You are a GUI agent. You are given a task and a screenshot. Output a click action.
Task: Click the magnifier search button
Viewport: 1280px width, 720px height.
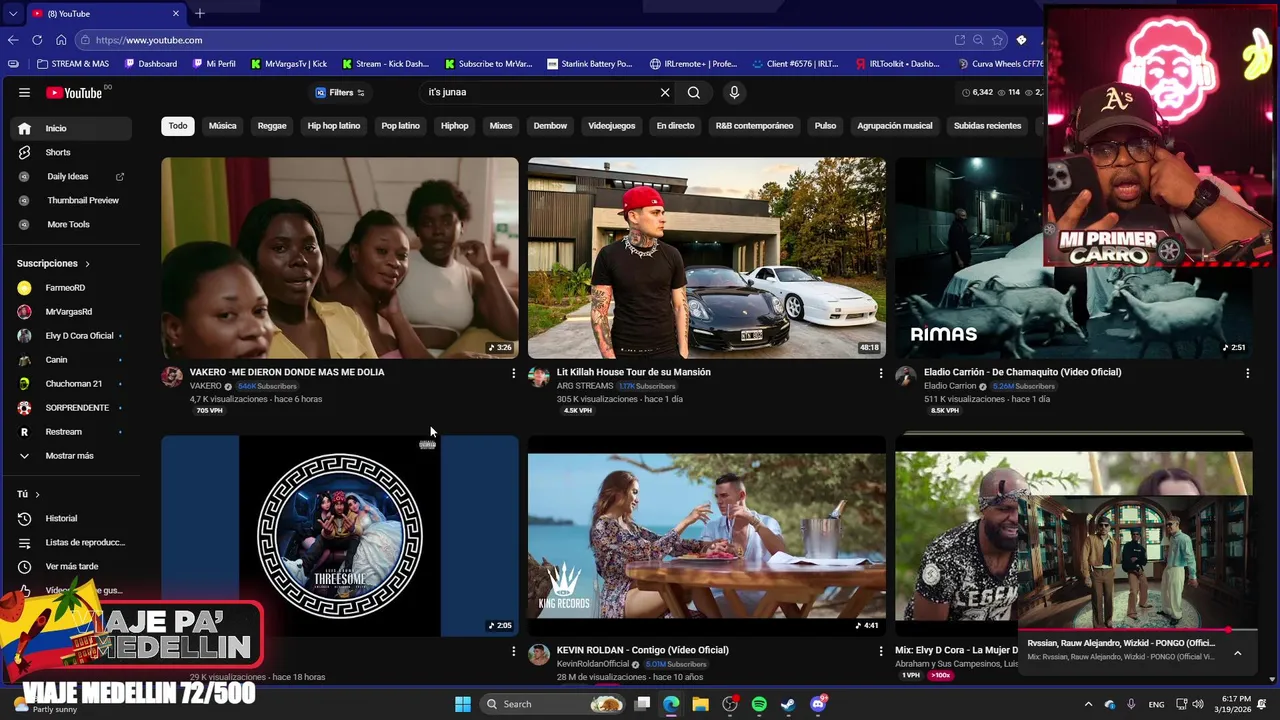pyautogui.click(x=694, y=92)
